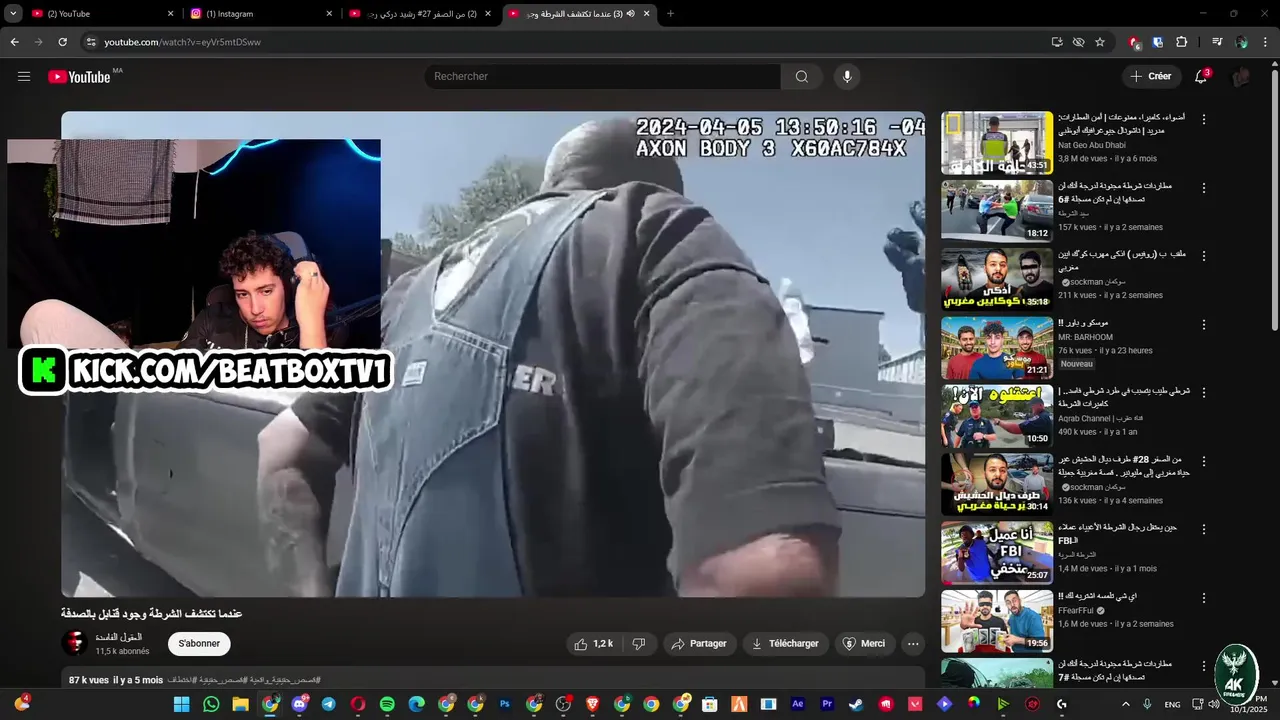This screenshot has width=1280, height=720.
Task: Switch to the (1) Instagram tab
Action: point(260,13)
